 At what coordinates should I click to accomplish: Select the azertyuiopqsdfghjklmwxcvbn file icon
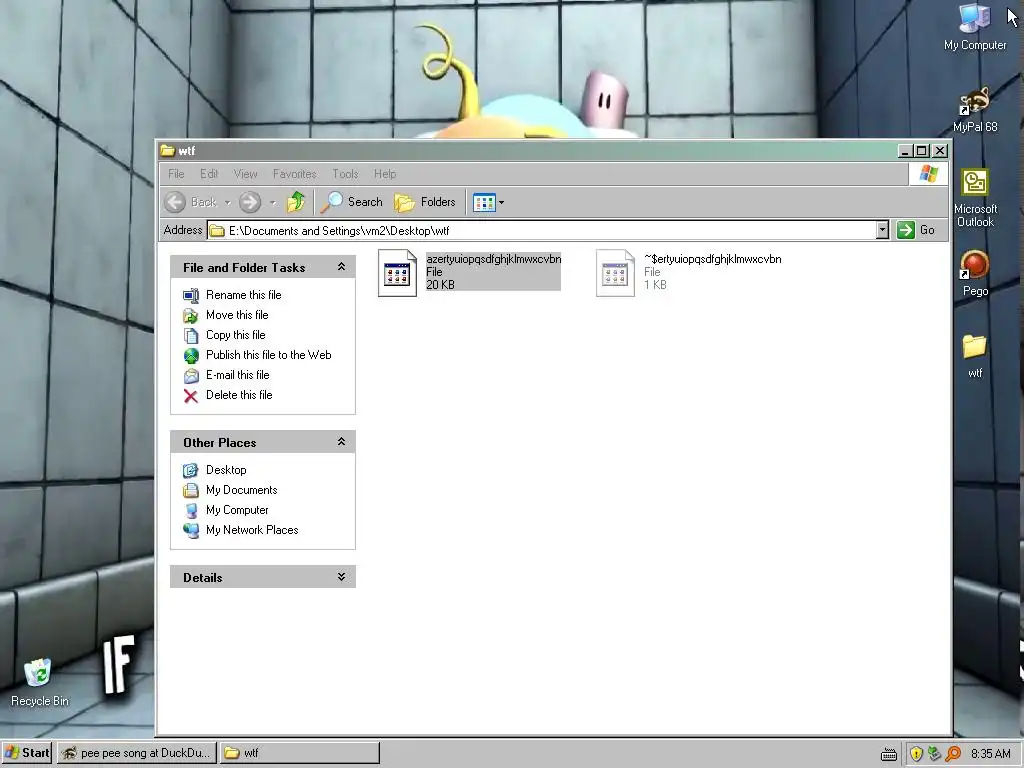[x=397, y=273]
